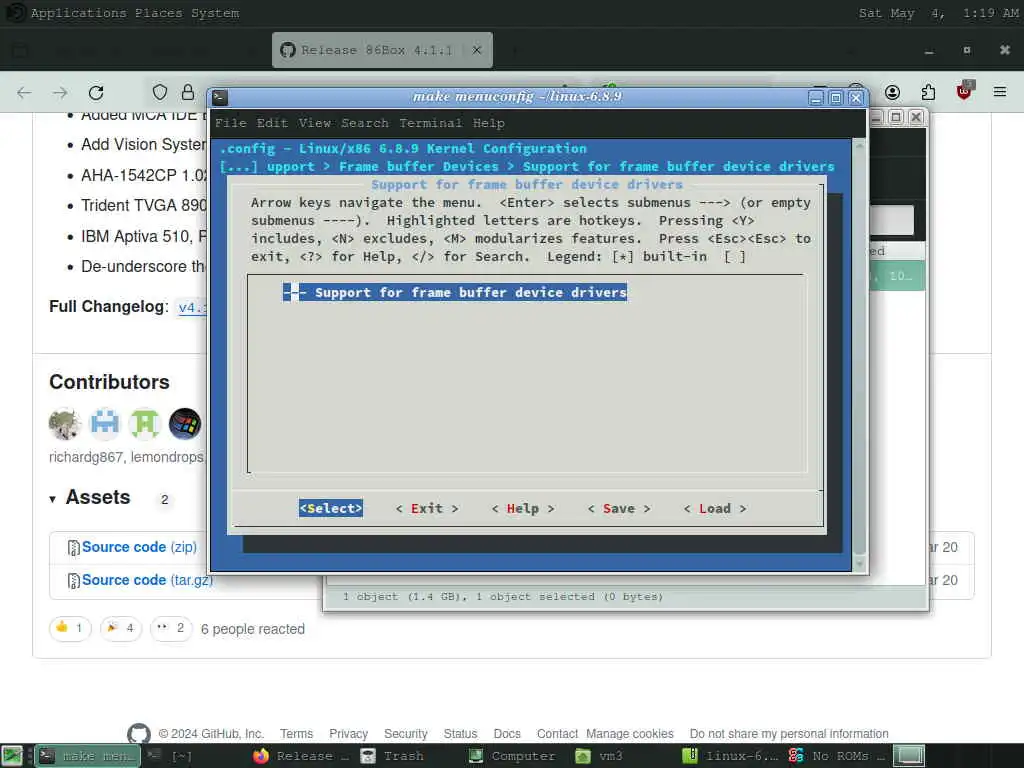Switch to the Computer taskbar item
Image resolution: width=1024 pixels, height=768 pixels.
pos(513,756)
